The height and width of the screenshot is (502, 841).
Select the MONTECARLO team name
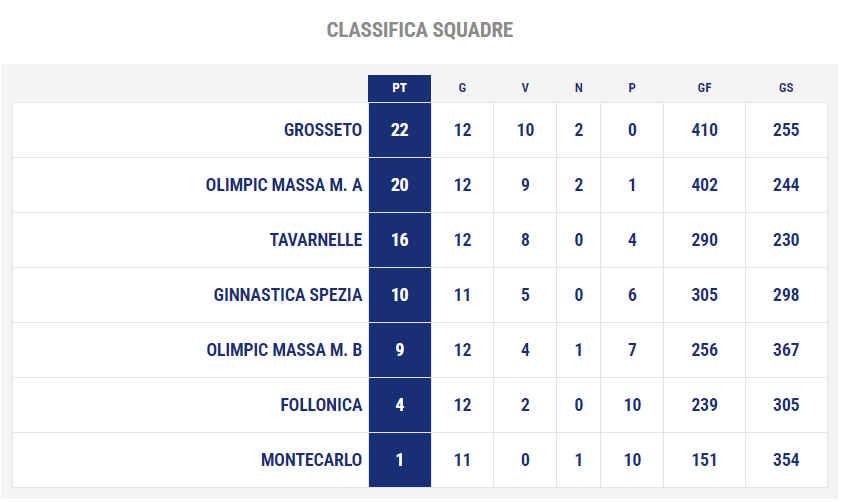(312, 460)
